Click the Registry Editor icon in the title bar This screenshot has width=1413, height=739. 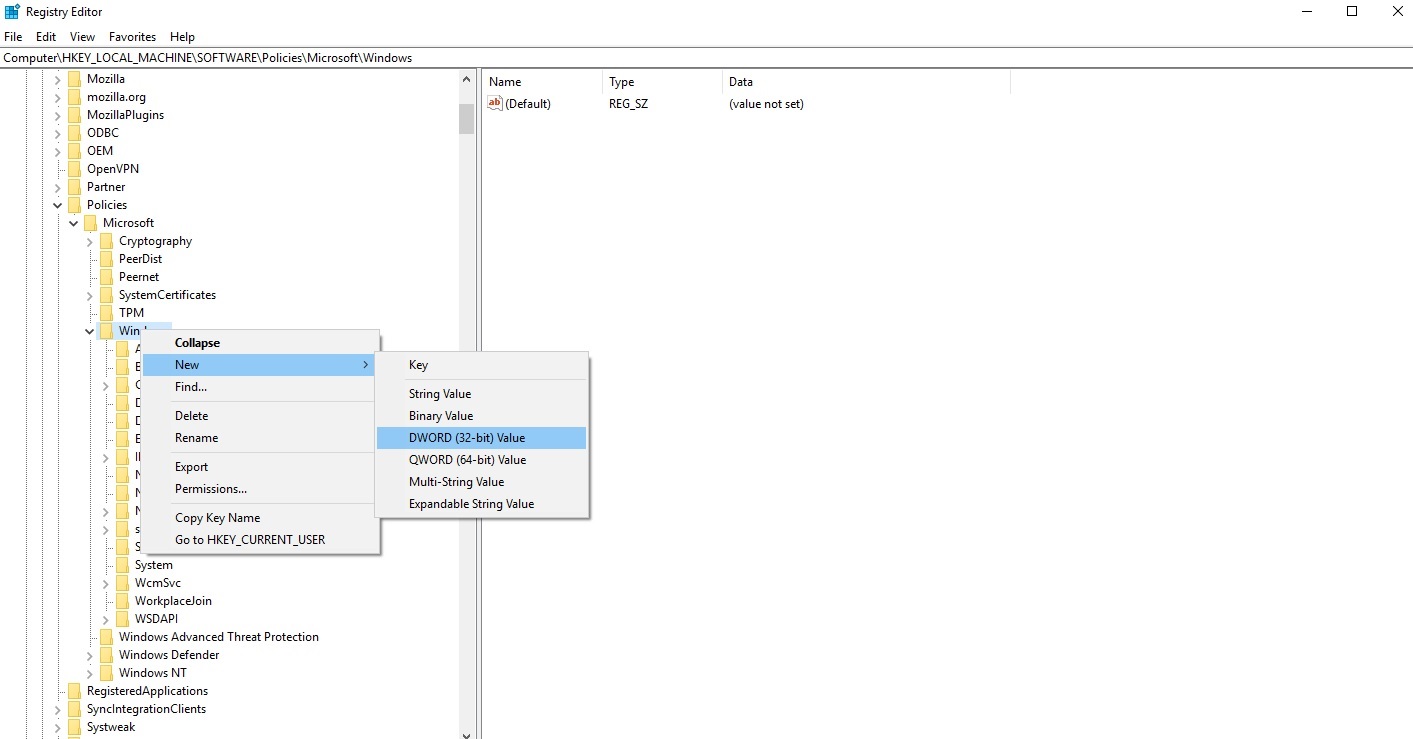[x=10, y=11]
